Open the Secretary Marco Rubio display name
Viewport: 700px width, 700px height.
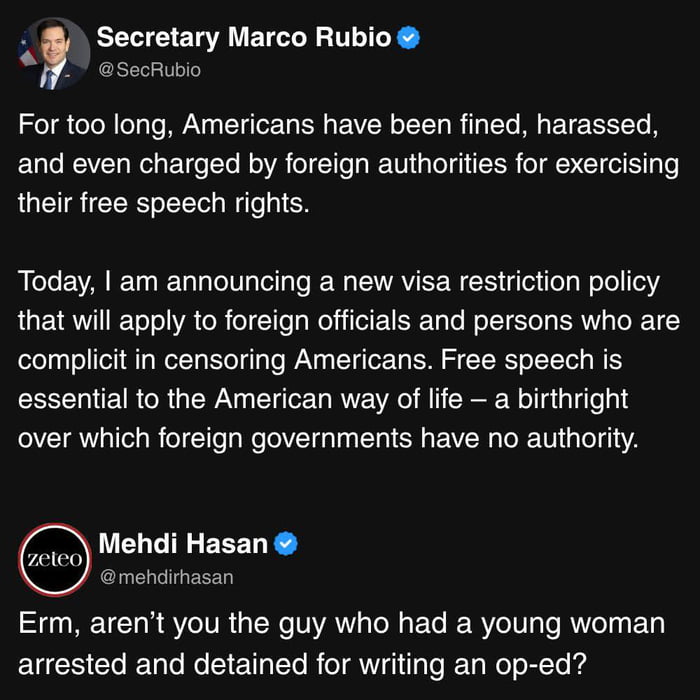click(243, 38)
